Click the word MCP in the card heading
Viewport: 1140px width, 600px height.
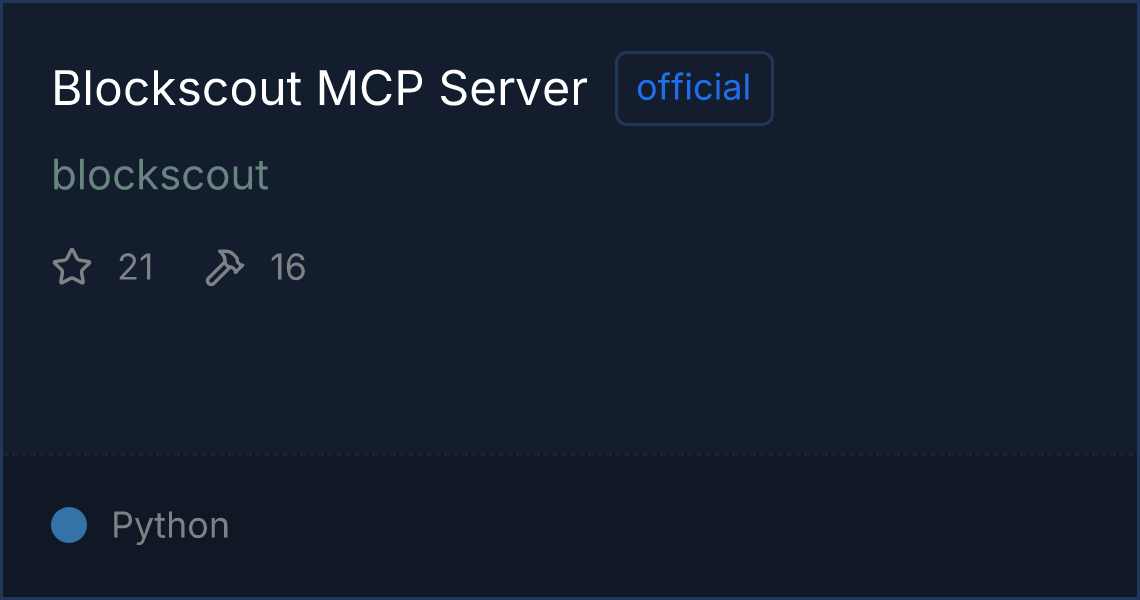coord(369,89)
